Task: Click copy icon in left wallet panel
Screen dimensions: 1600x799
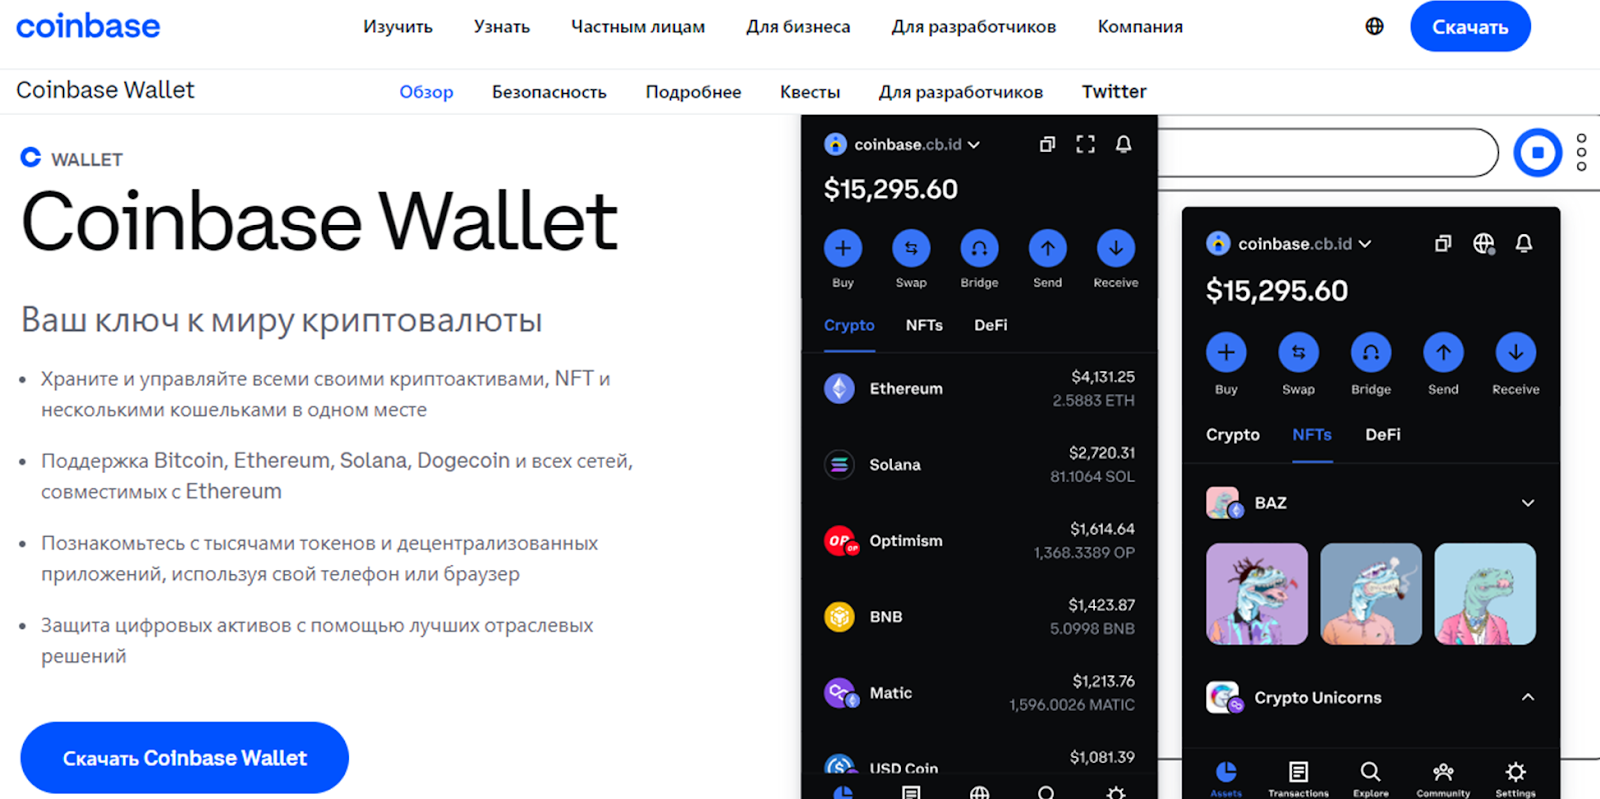Action: click(1047, 145)
